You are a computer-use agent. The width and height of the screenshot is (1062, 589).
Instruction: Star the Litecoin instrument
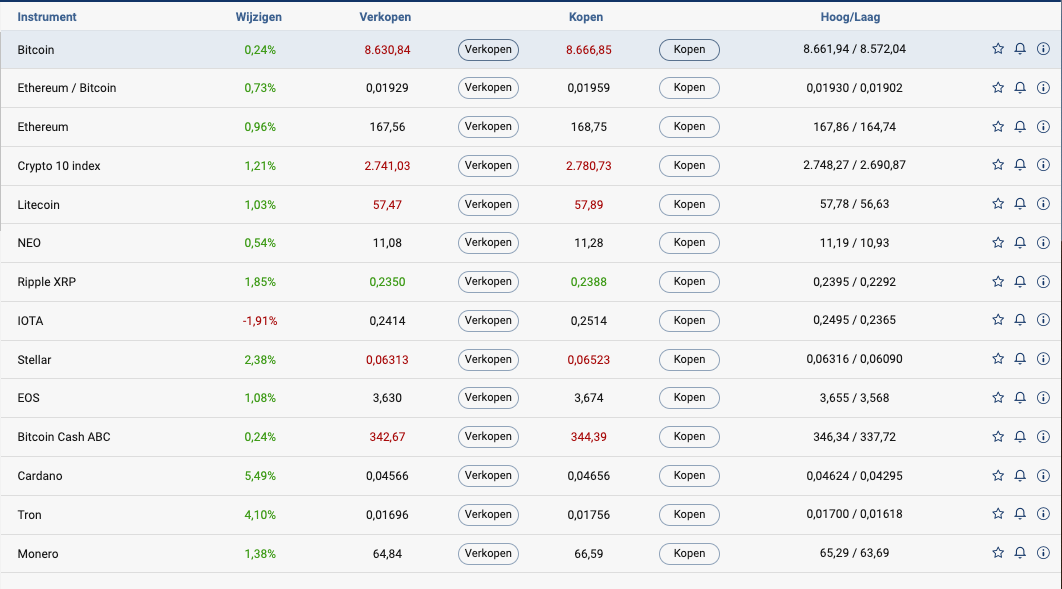(x=998, y=204)
